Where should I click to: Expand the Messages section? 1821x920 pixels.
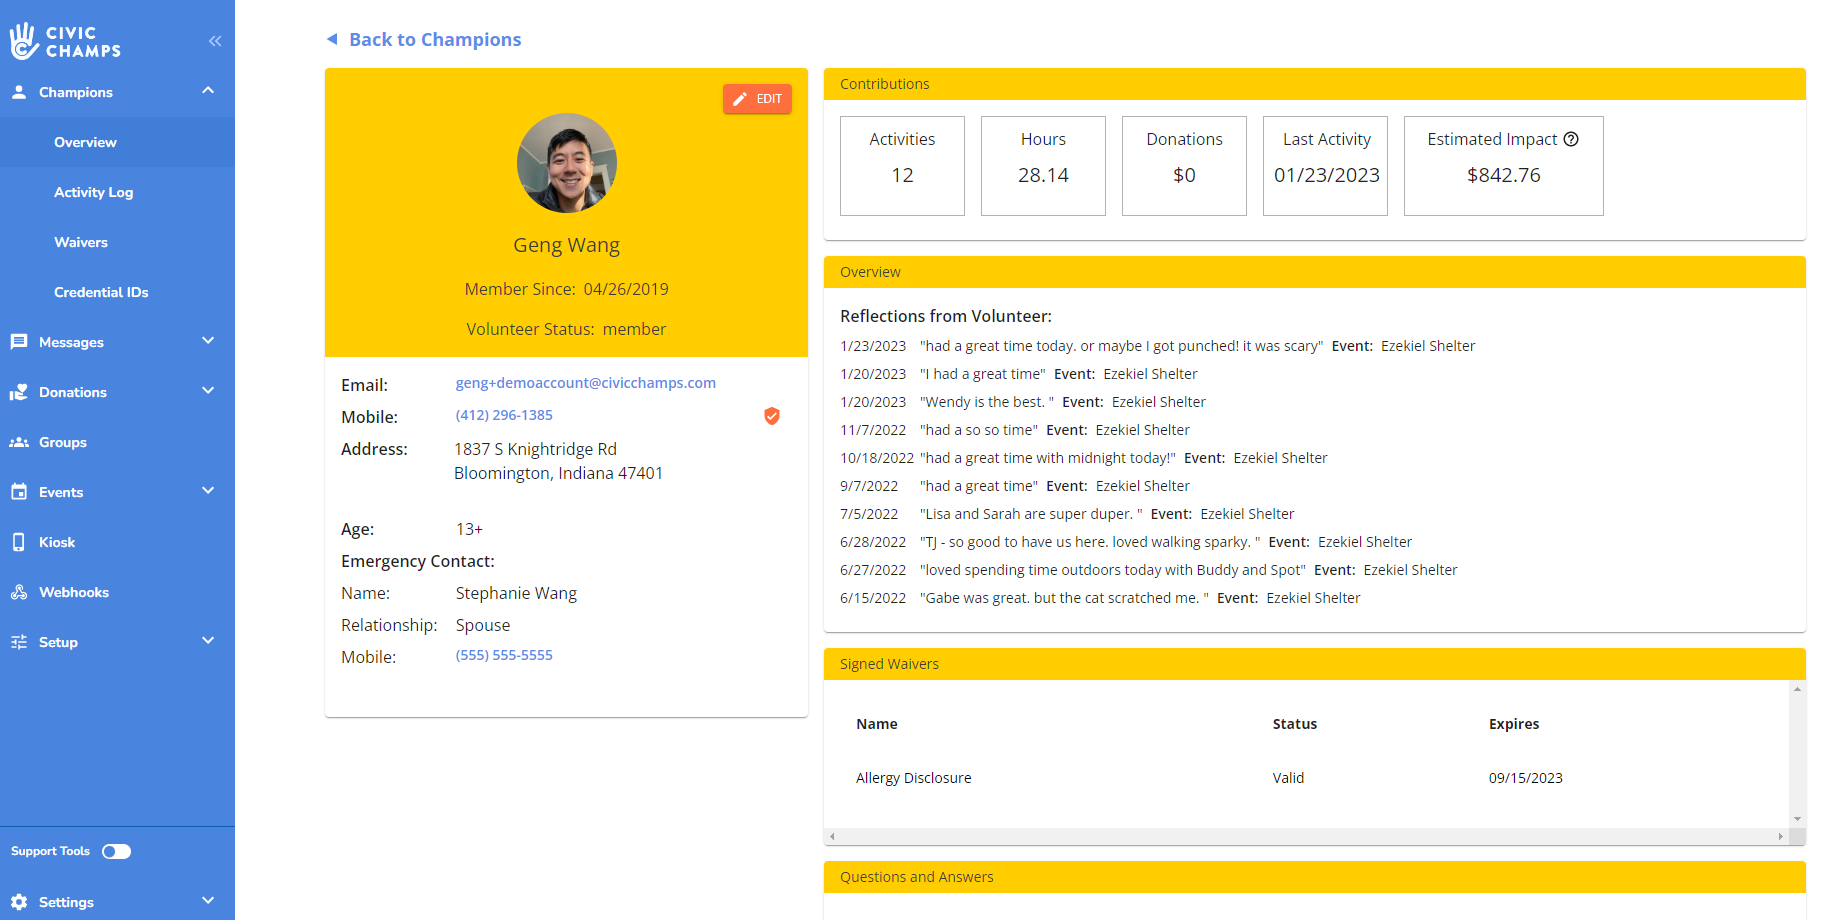tap(208, 341)
